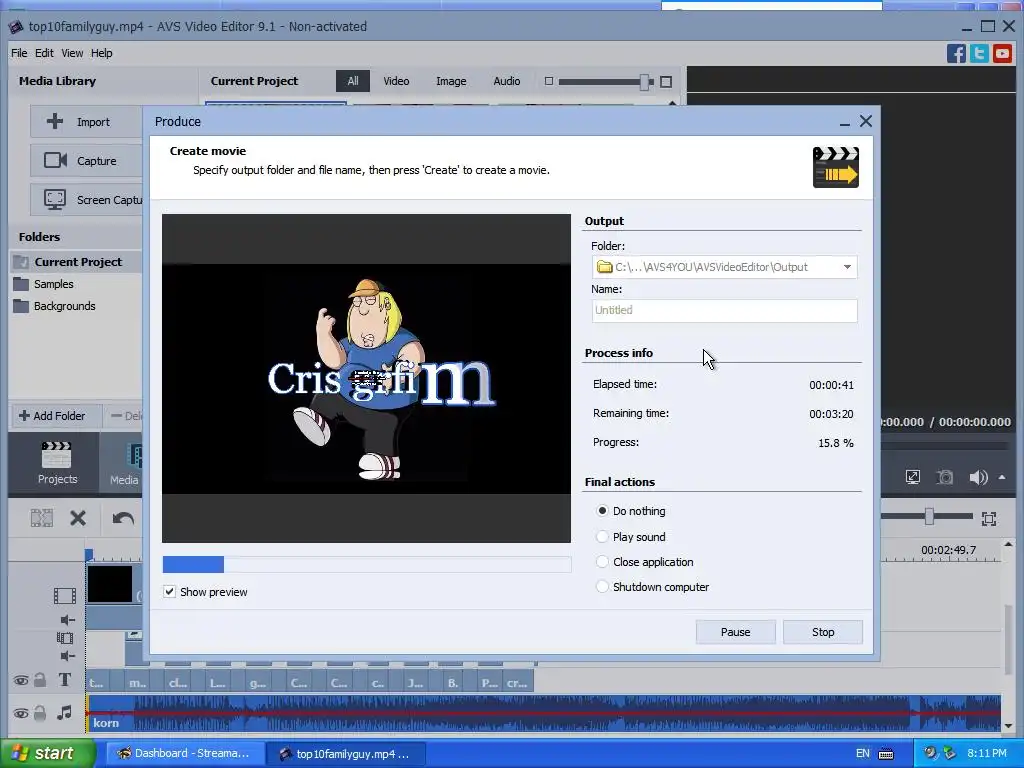Select the Current Project folder
The height and width of the screenshot is (768, 1024).
coord(76,262)
